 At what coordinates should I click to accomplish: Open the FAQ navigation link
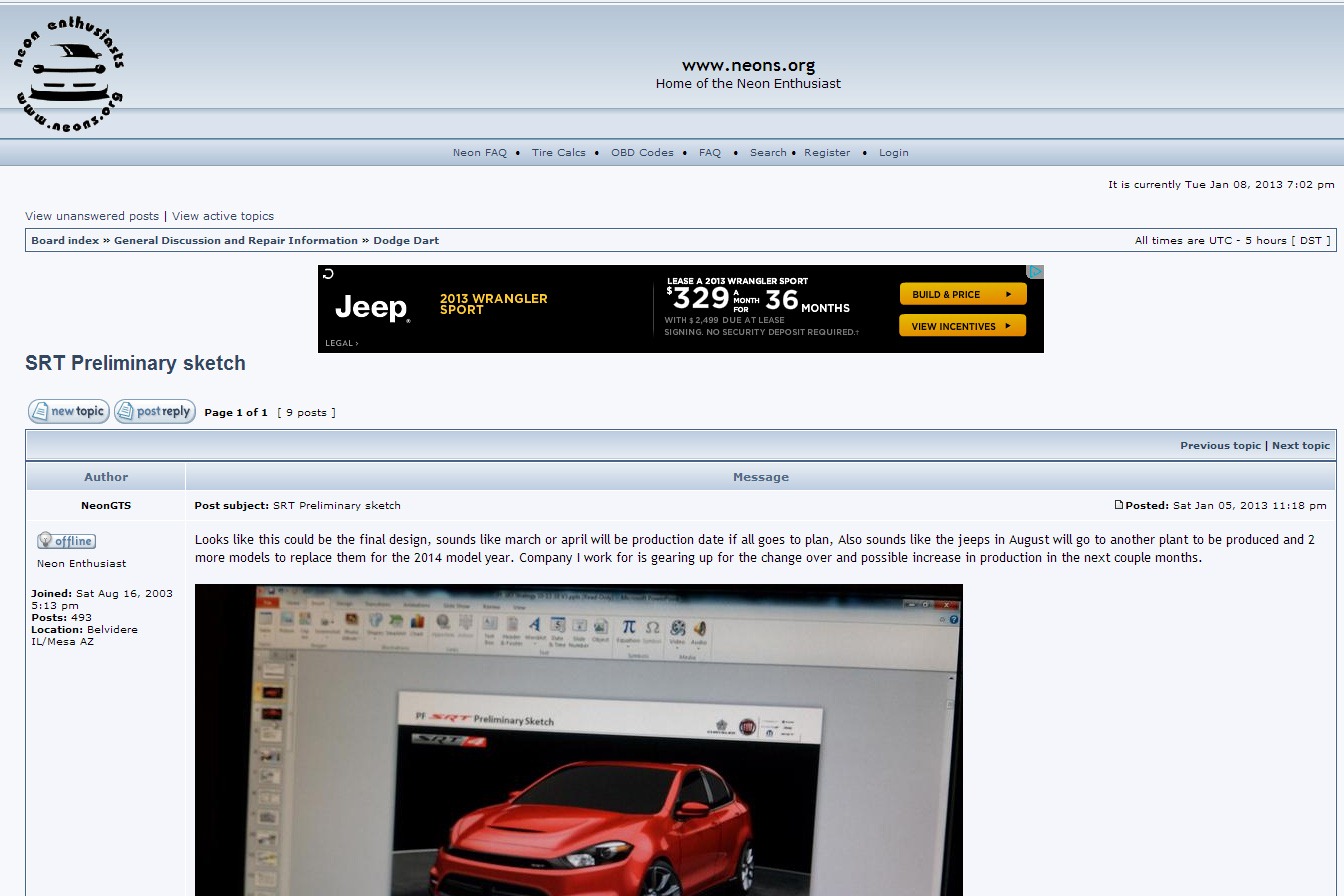click(x=710, y=153)
